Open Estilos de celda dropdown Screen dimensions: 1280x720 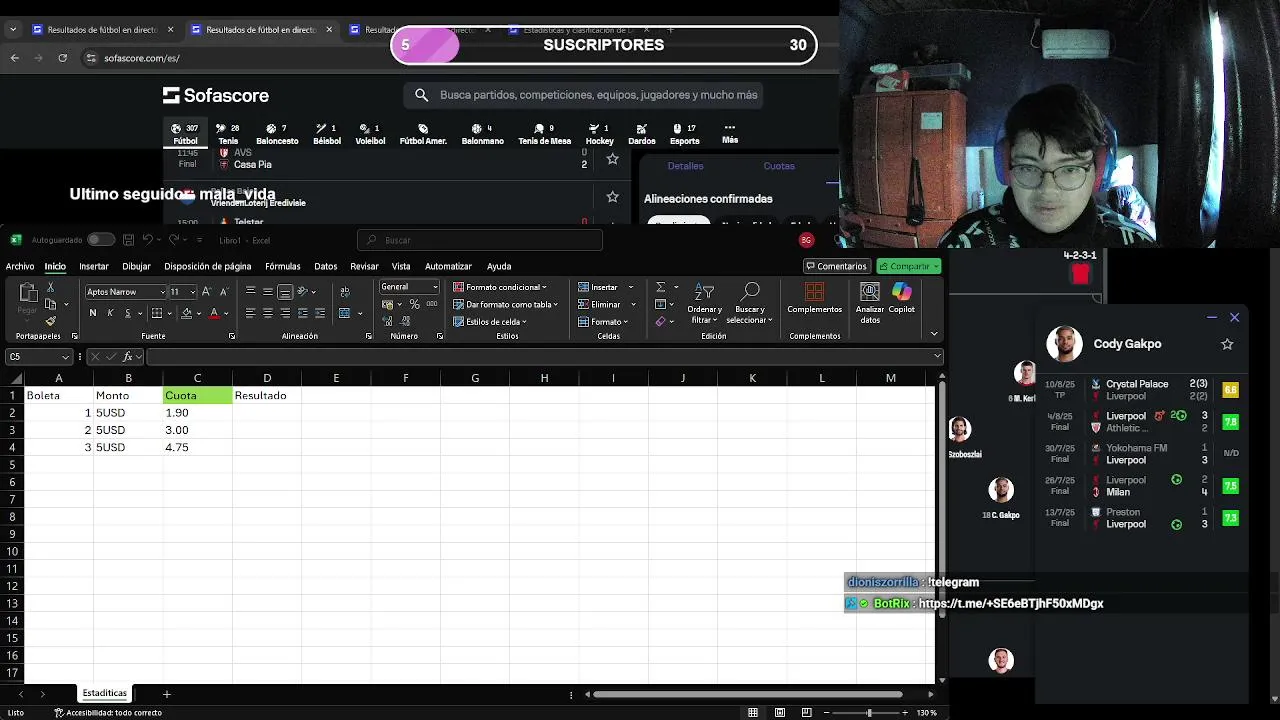click(x=490, y=322)
